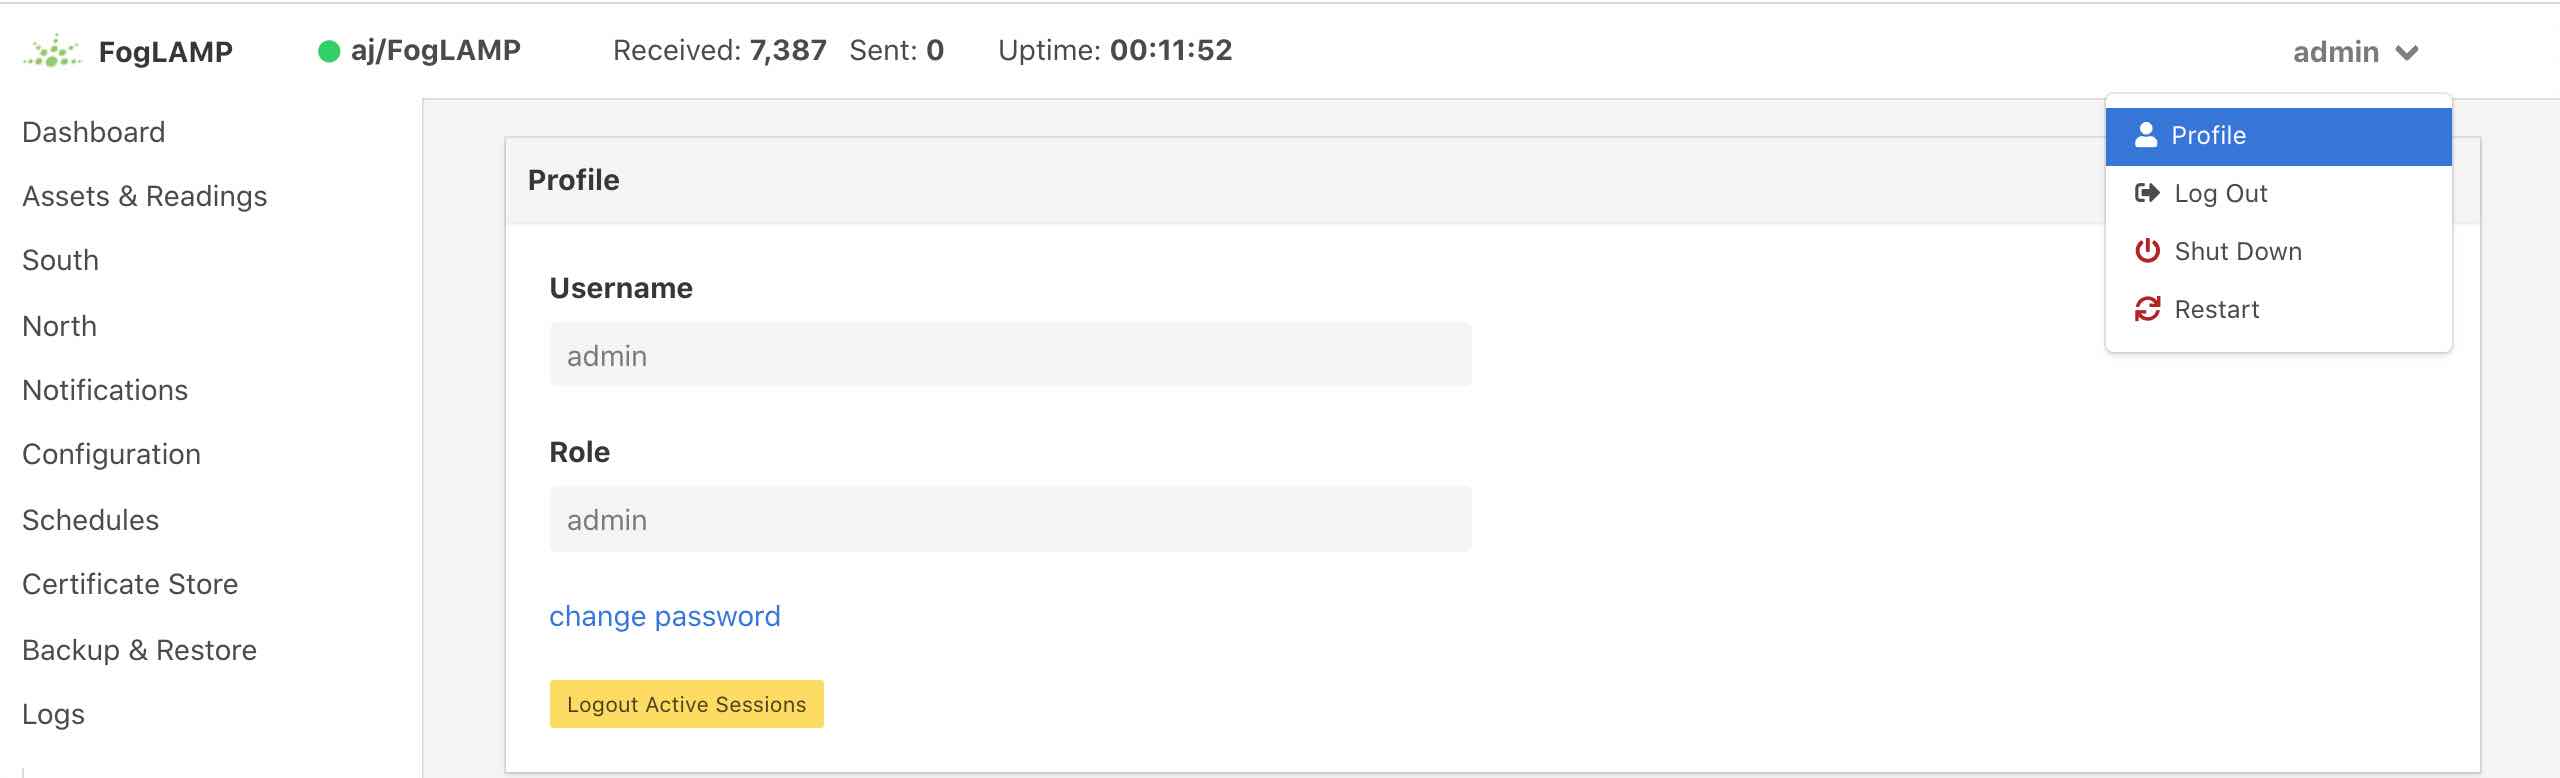Navigate to the North page
Viewport: 2560px width, 778px height.
click(60, 326)
